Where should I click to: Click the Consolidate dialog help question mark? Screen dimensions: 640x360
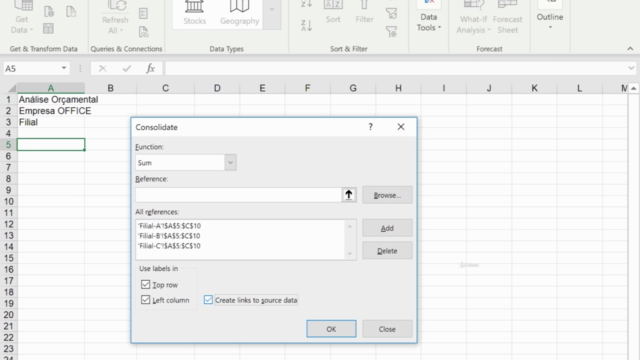(x=370, y=127)
